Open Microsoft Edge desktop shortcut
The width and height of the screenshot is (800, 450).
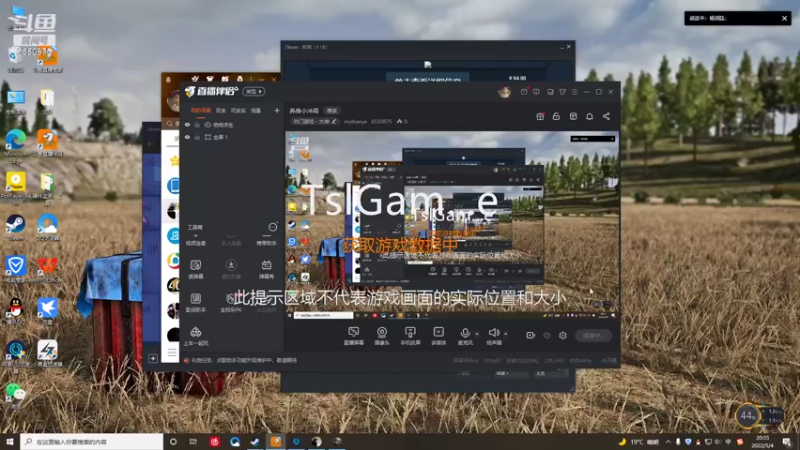16,145
